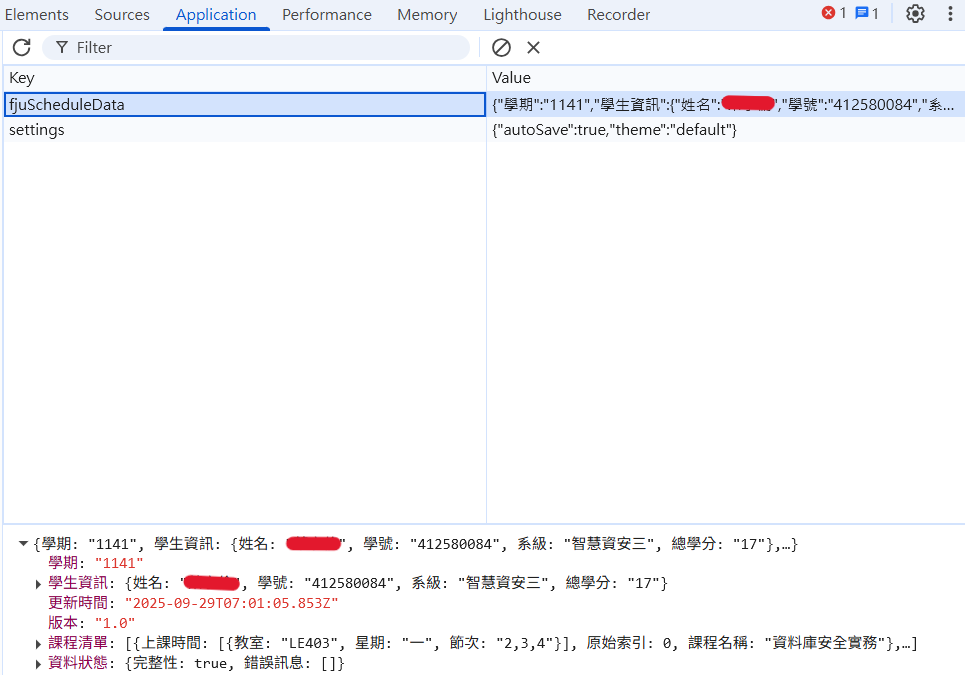Open the DevTools three-dot menu
Screen dimensions: 965x675
pos(950,14)
